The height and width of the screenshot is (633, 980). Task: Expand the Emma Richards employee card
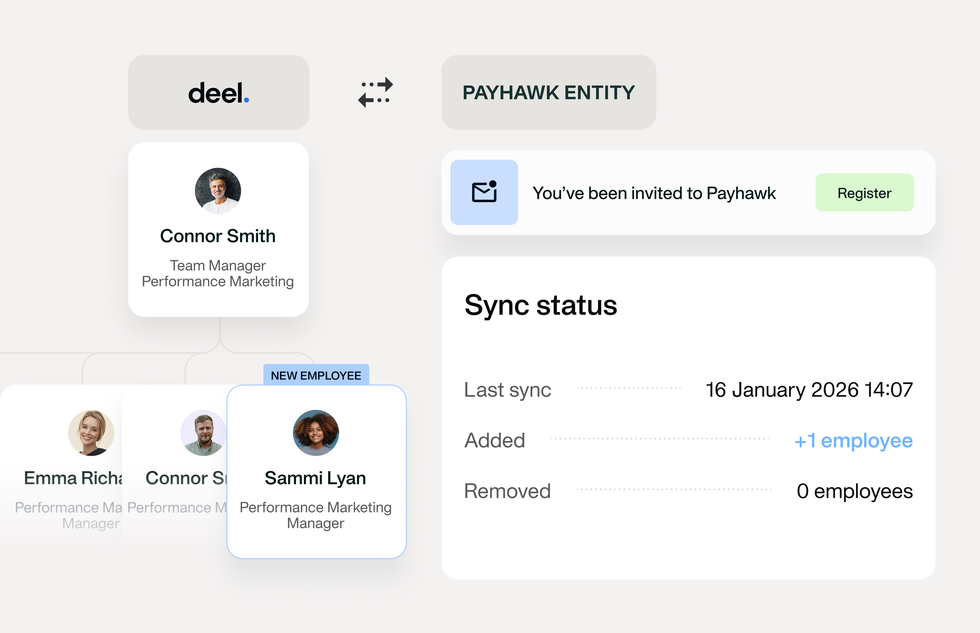[60, 470]
